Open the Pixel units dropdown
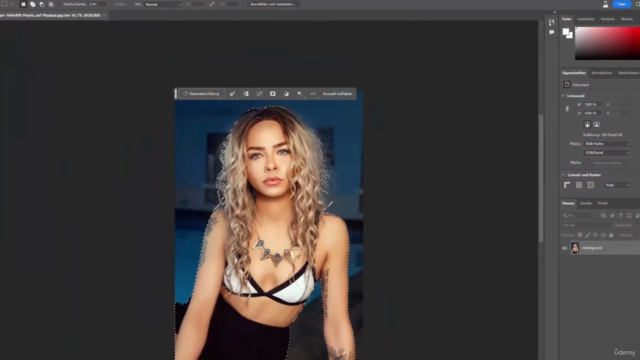The height and width of the screenshot is (360, 640). click(616, 185)
